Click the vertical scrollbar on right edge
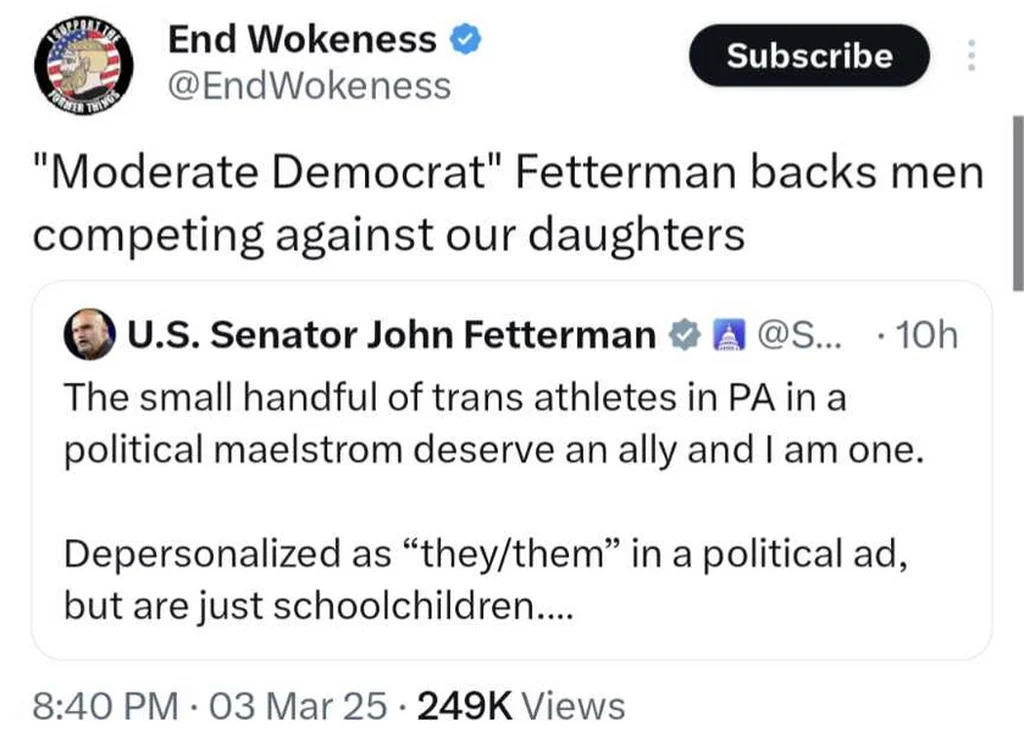Image resolution: width=1024 pixels, height=749 pixels. tap(1015, 200)
